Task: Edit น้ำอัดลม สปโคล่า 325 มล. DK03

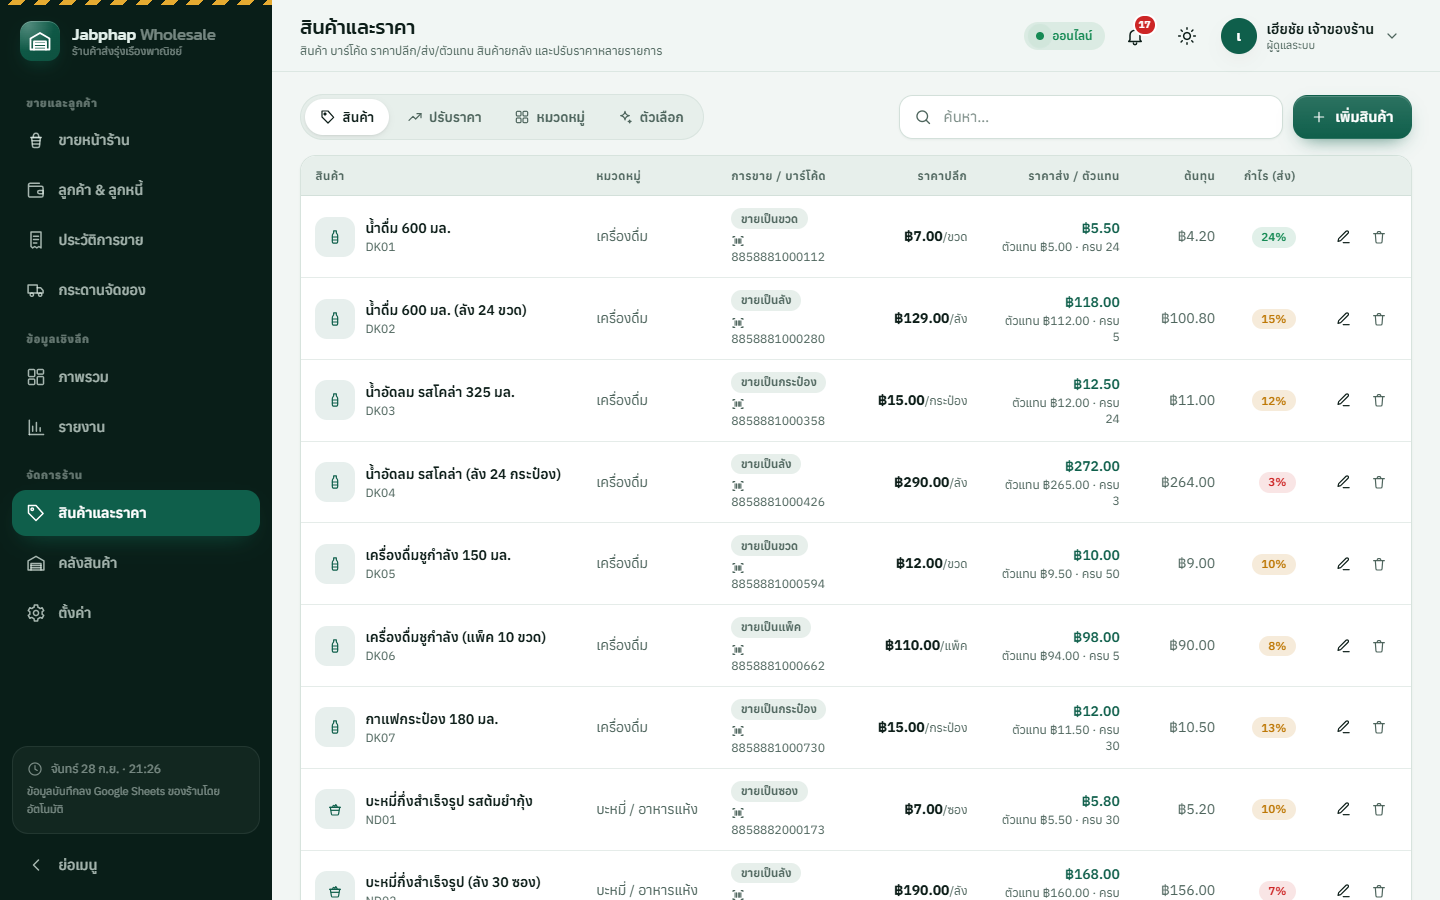Action: click(x=1343, y=400)
